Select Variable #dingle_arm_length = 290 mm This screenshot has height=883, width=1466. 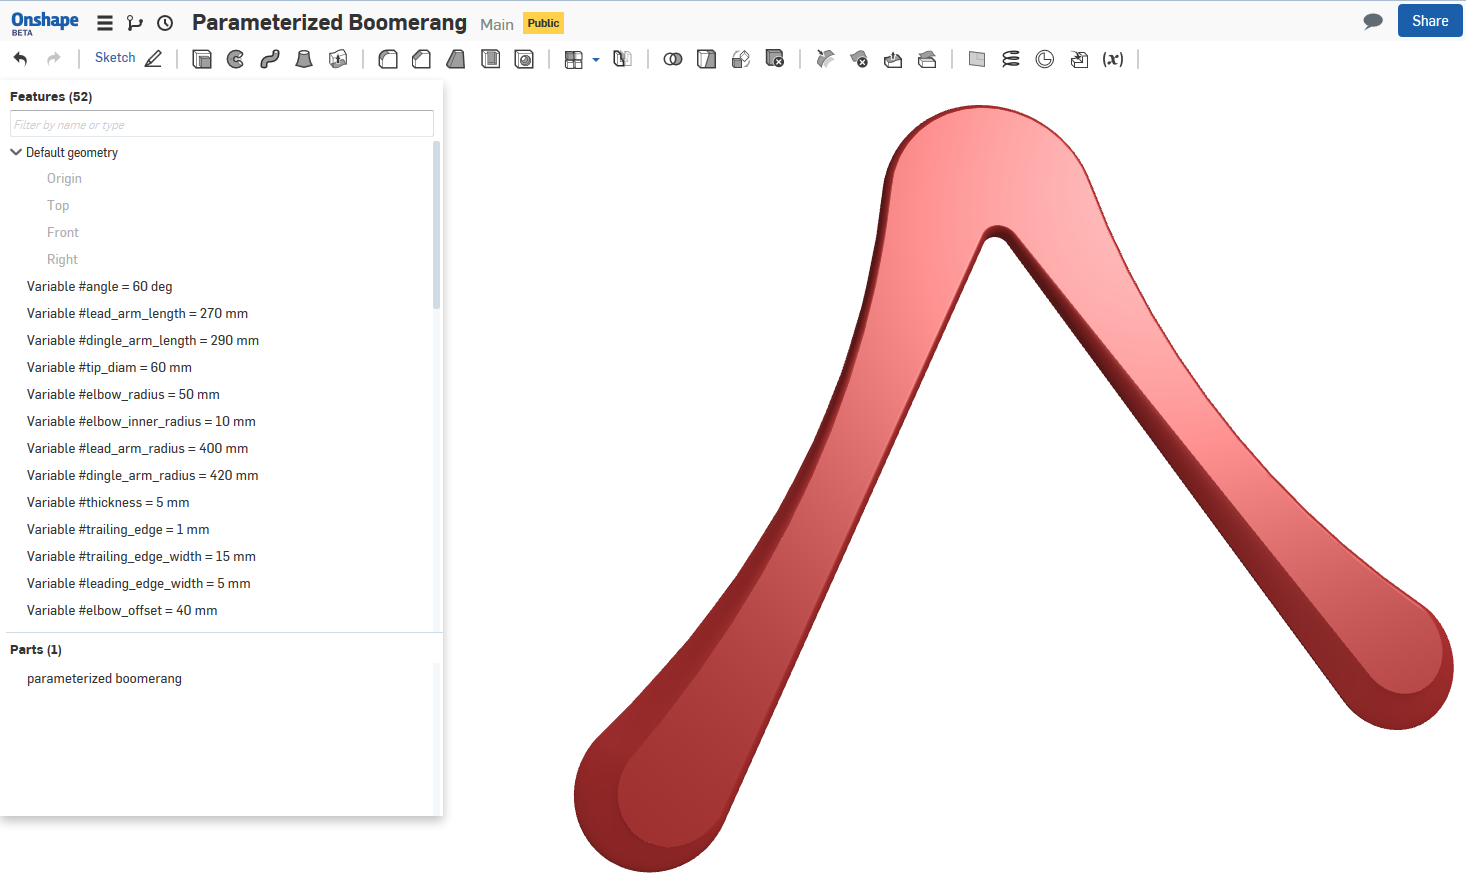(x=143, y=340)
